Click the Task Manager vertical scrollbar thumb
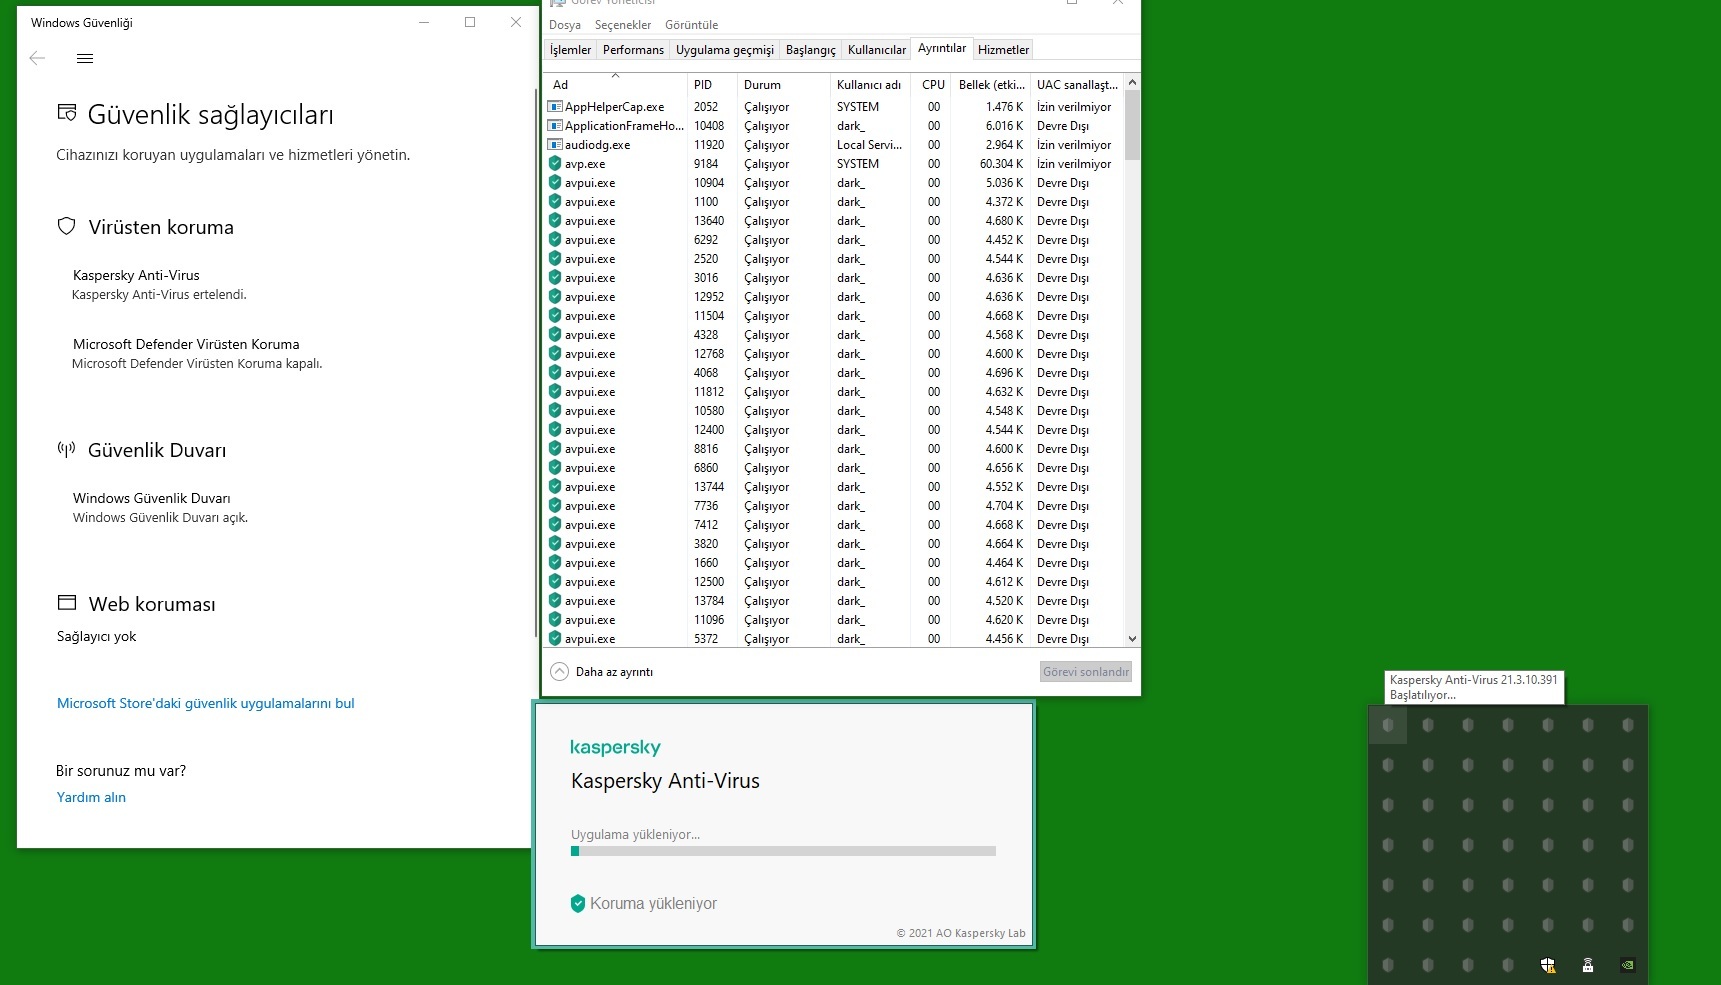Image resolution: width=1721 pixels, height=985 pixels. click(1132, 125)
